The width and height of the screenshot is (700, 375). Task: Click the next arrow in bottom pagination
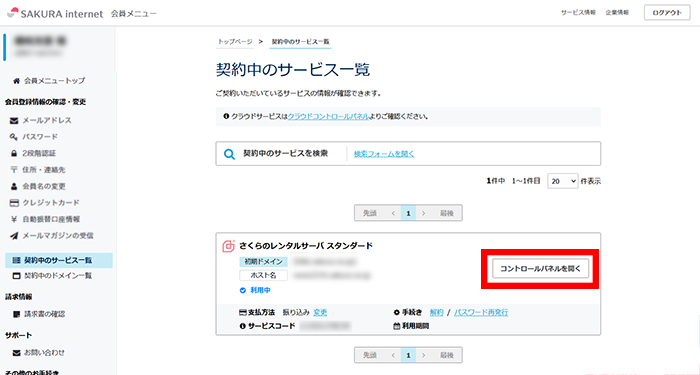click(x=424, y=355)
